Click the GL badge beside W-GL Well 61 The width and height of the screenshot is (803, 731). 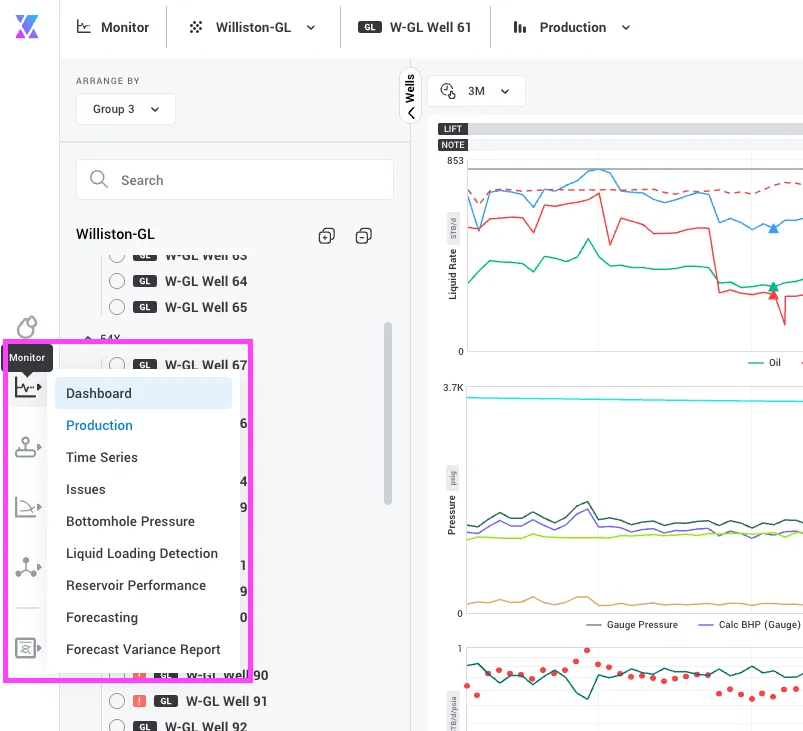(x=370, y=27)
